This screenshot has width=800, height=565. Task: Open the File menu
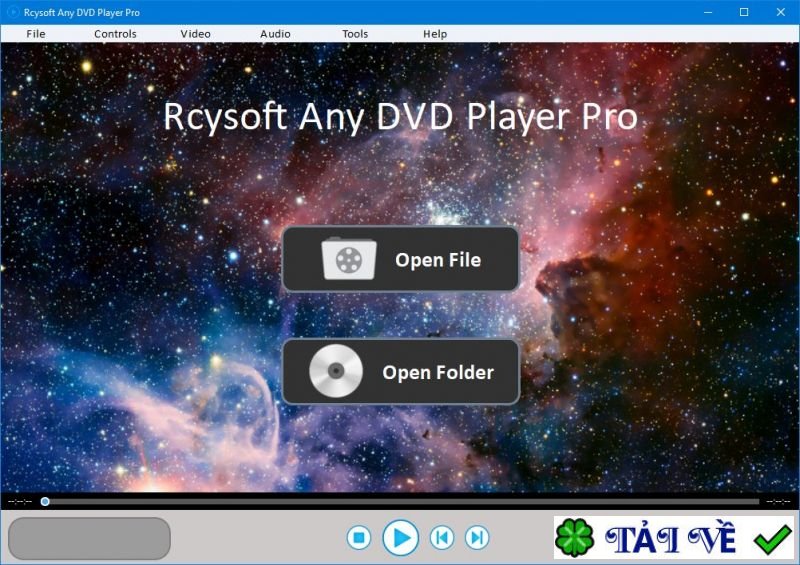(x=36, y=34)
